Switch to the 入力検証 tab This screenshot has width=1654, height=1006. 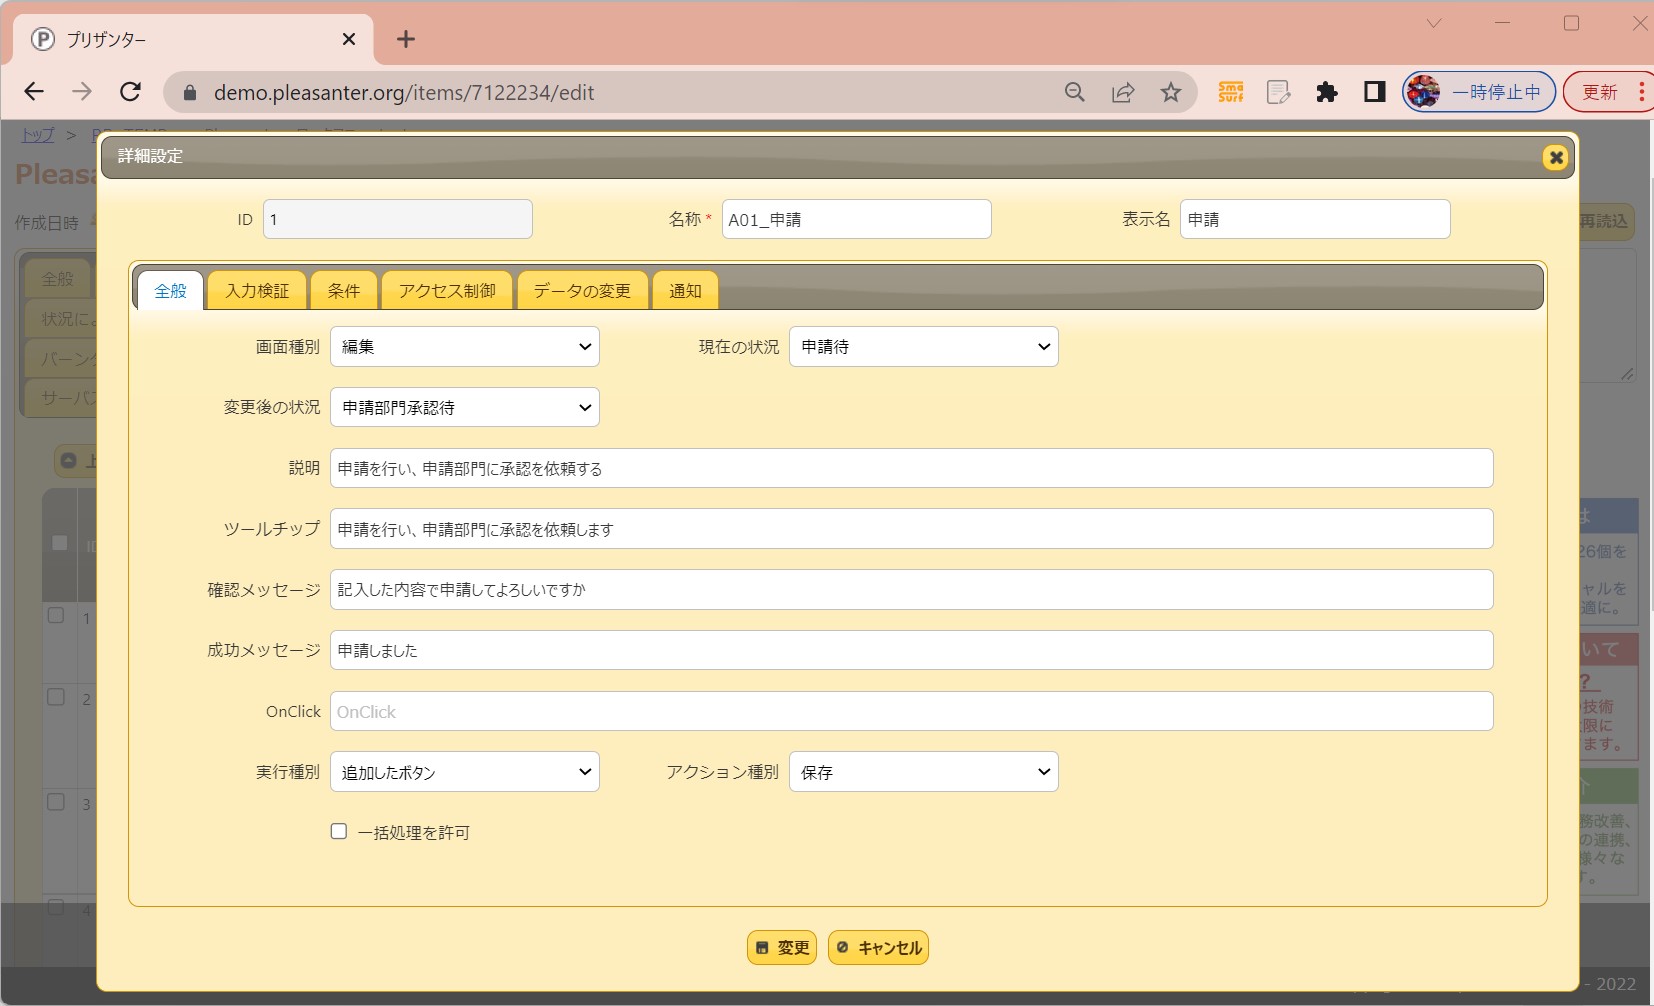point(257,291)
